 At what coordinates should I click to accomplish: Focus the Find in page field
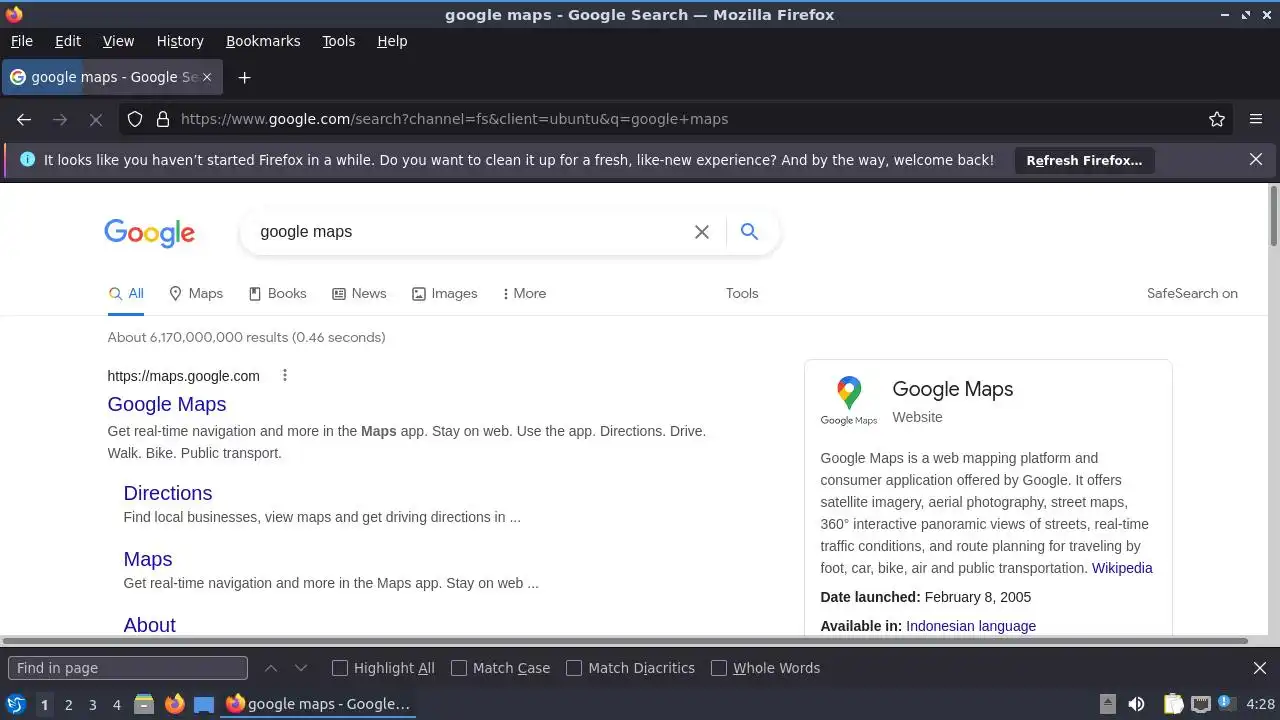(x=128, y=668)
